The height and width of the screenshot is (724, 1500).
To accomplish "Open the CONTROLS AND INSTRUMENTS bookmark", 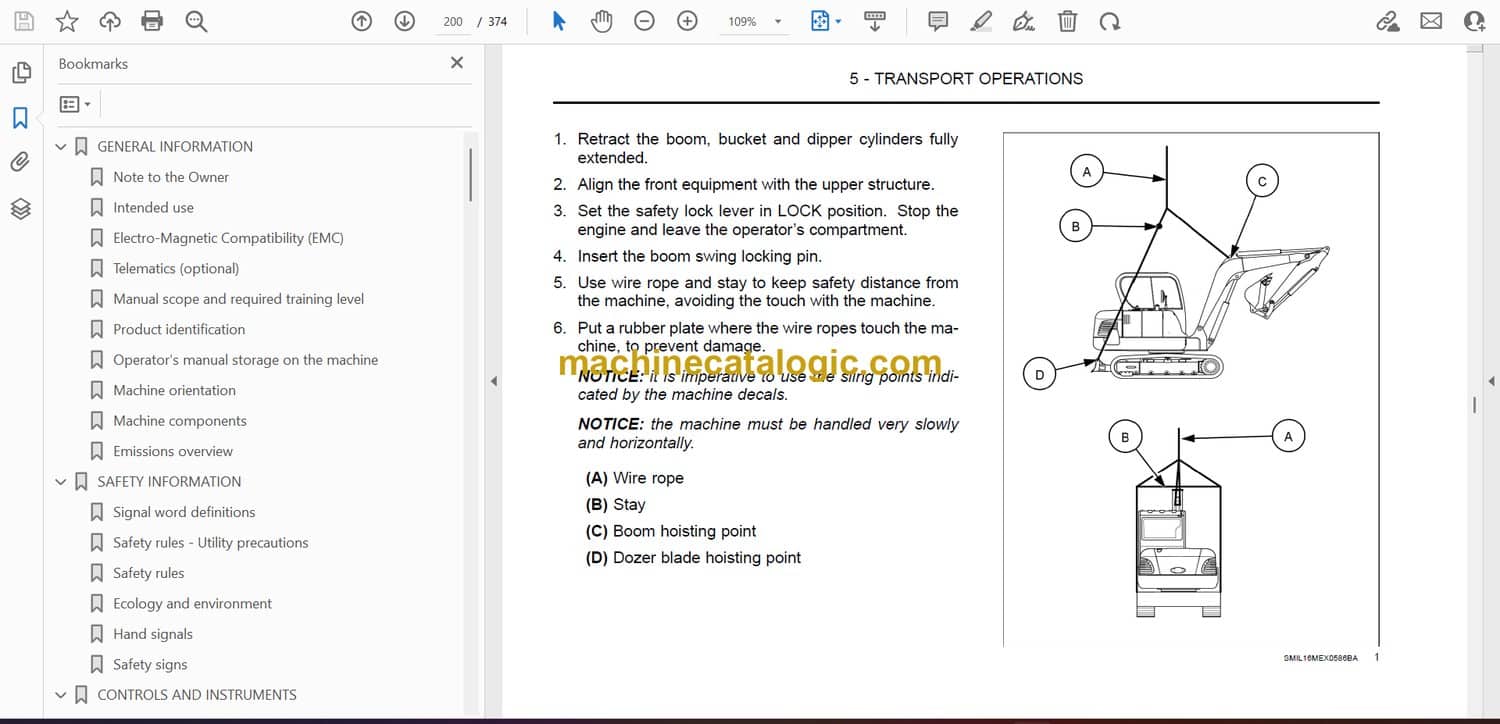I will point(197,695).
